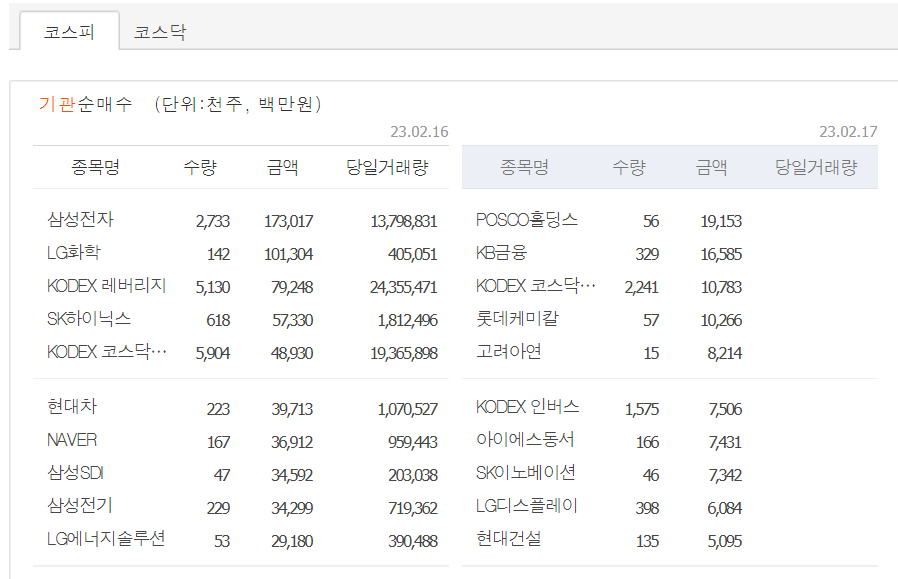This screenshot has height=579, width=898.
Task: Select NAVER daily volume 959,443
Action: point(413,442)
